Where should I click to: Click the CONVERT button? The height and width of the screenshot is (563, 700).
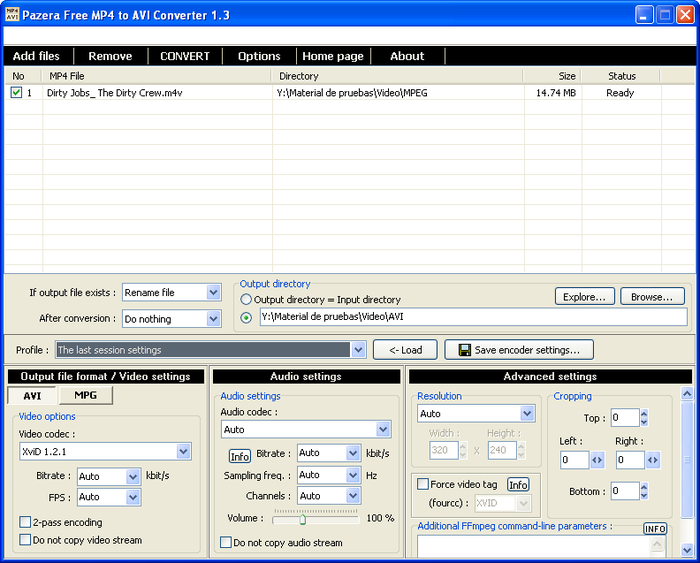point(185,56)
